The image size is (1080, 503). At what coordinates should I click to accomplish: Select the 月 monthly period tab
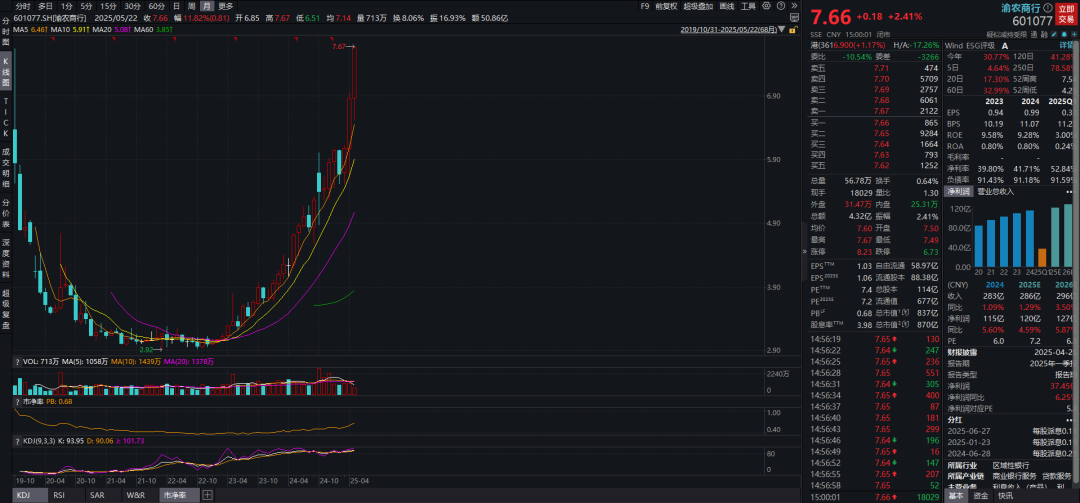tap(206, 6)
